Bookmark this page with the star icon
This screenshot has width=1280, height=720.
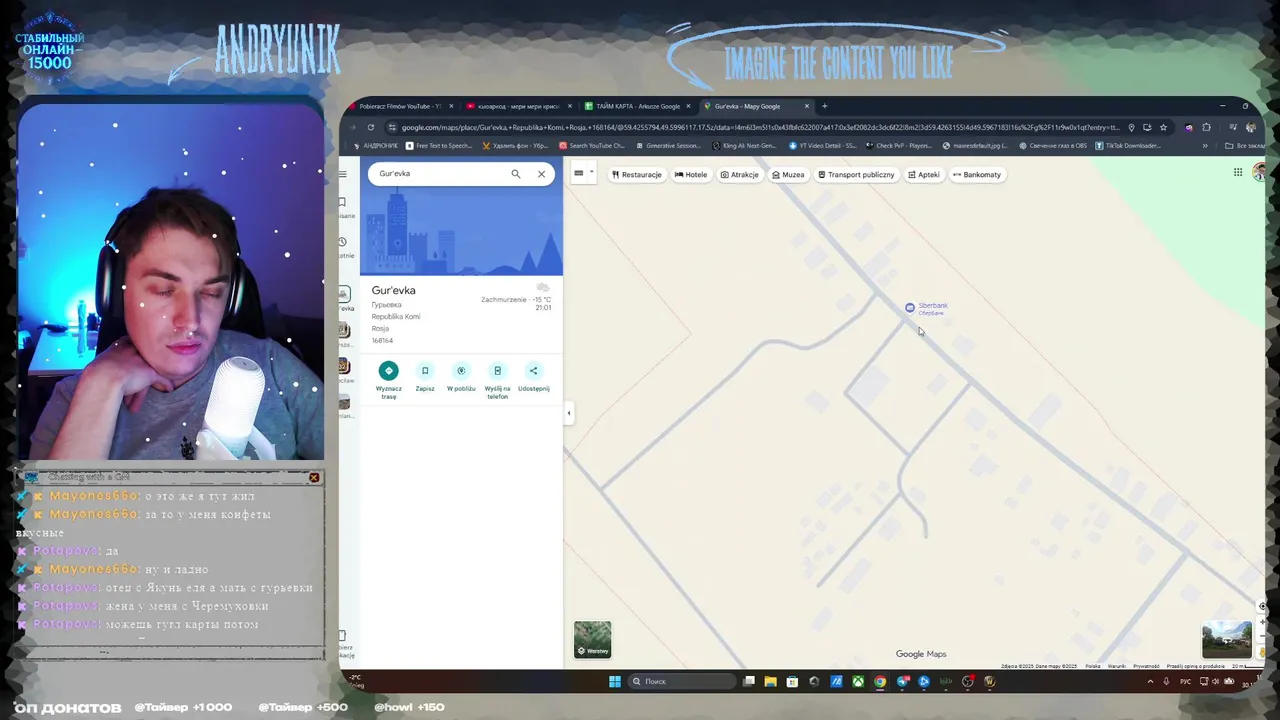coord(1163,127)
